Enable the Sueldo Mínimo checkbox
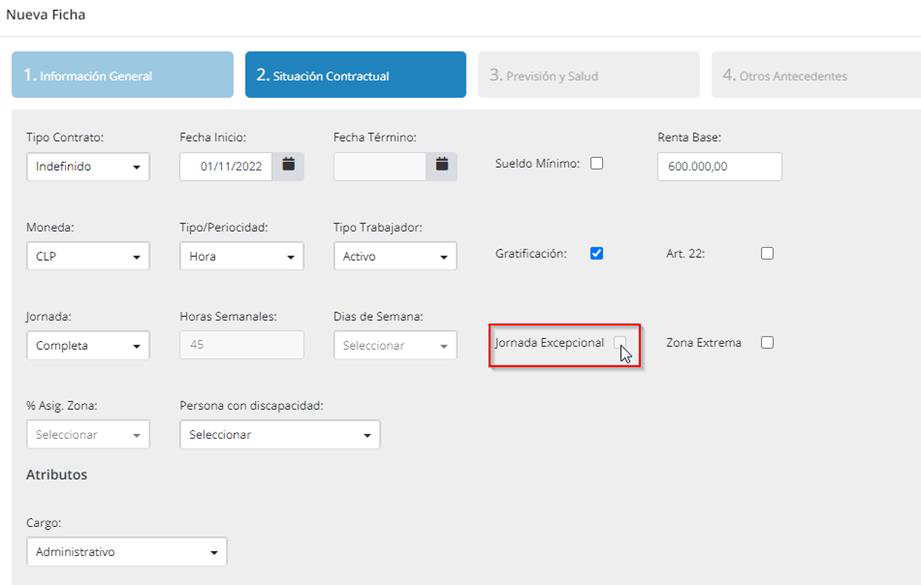The width and height of the screenshot is (921, 585). click(597, 164)
